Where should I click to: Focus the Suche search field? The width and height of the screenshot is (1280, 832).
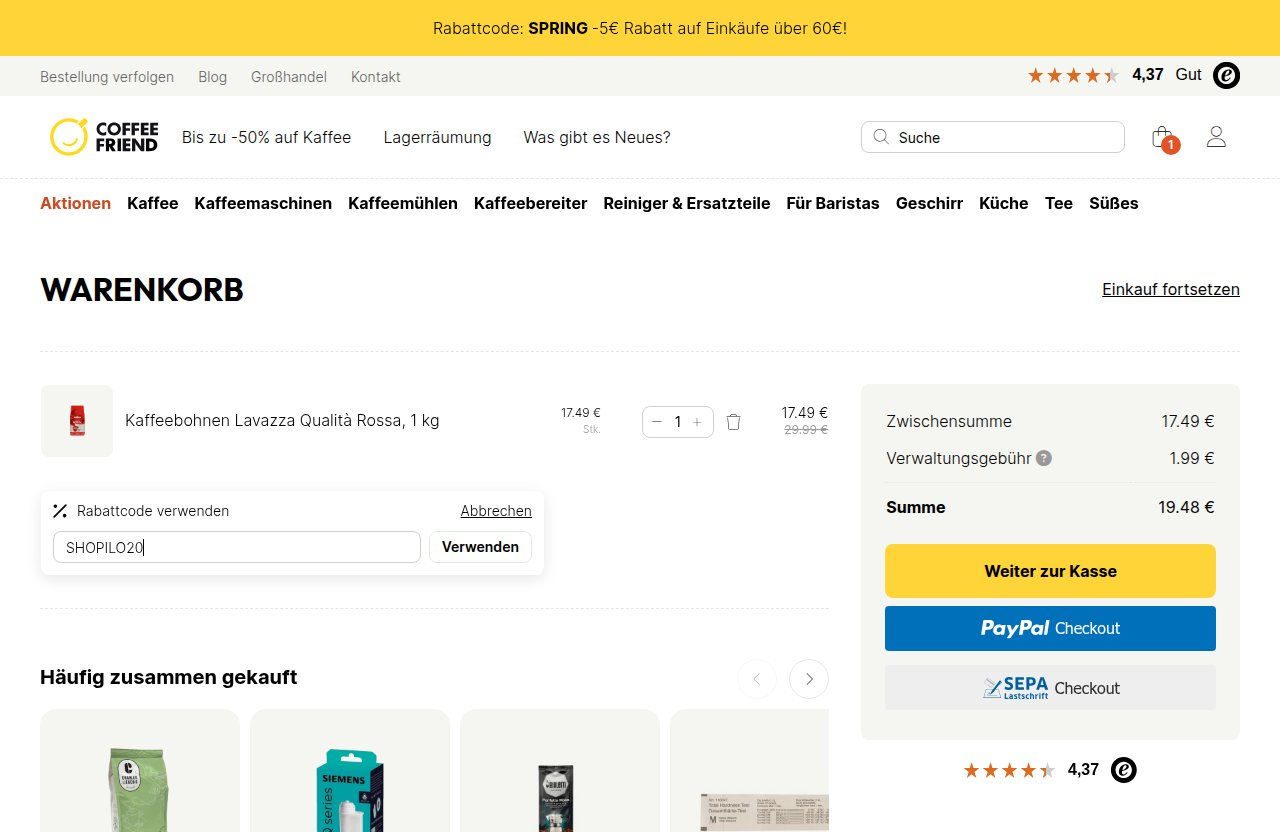tap(993, 137)
